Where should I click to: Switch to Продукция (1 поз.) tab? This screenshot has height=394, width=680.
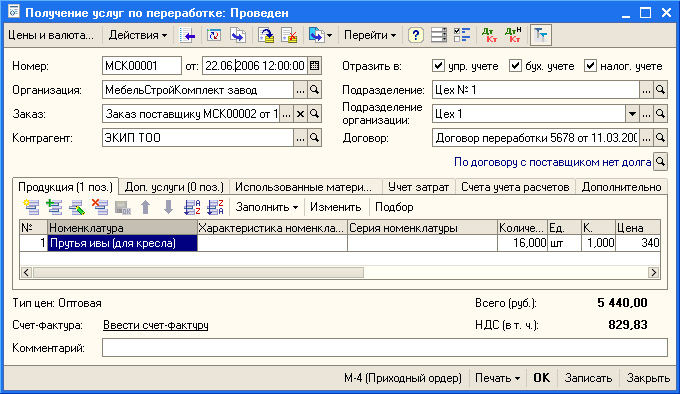click(65, 187)
